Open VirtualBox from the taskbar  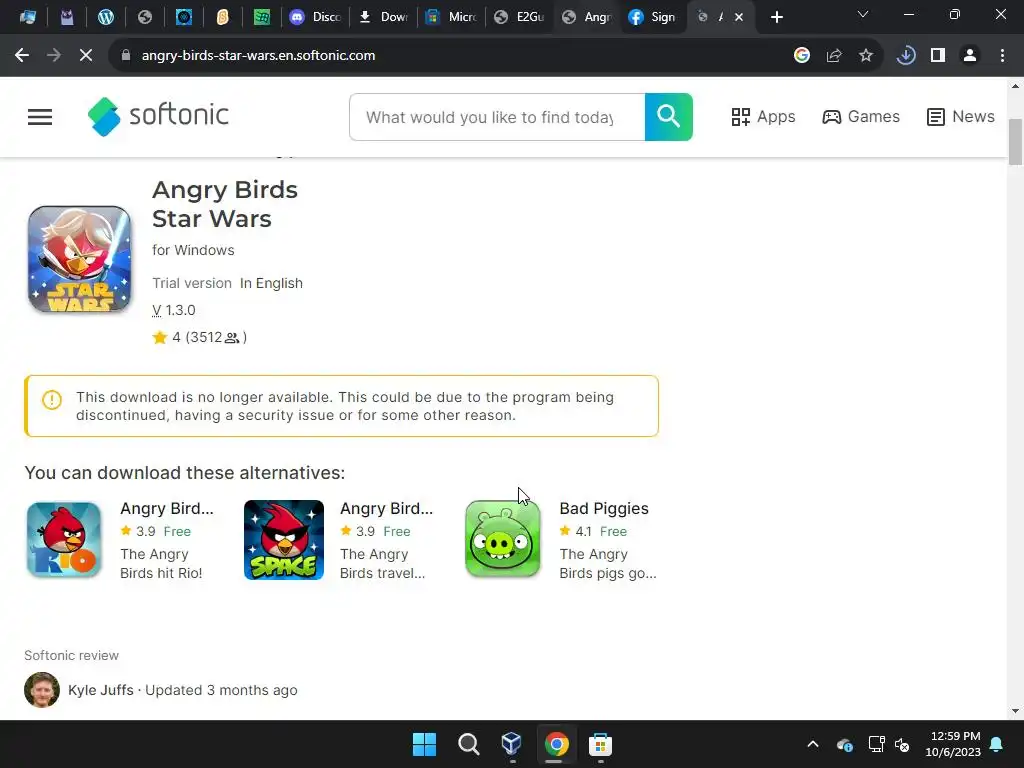(512, 744)
